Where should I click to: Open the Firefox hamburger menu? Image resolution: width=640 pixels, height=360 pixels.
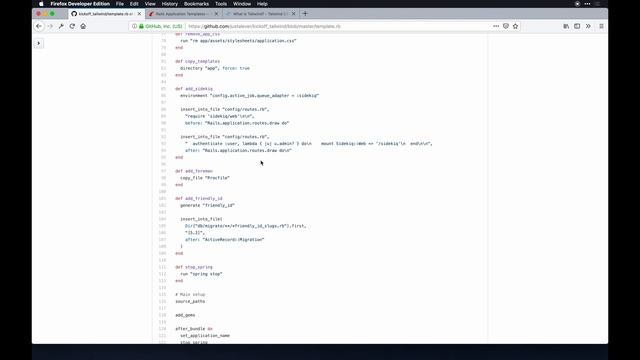[601, 26]
